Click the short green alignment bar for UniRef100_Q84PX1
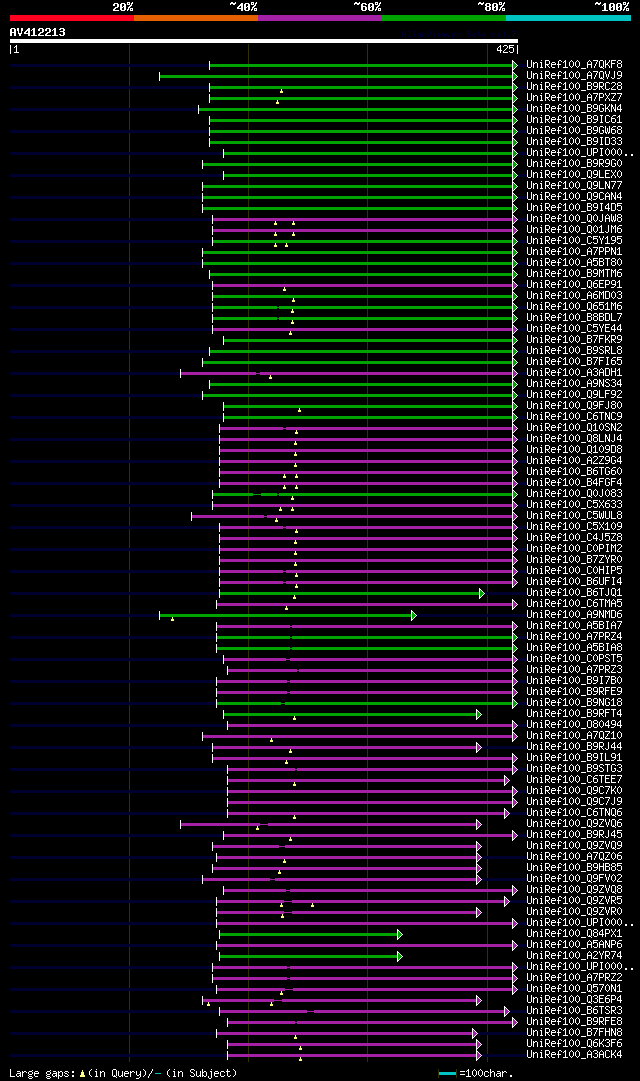The image size is (640, 1081). pyautogui.click(x=310, y=934)
